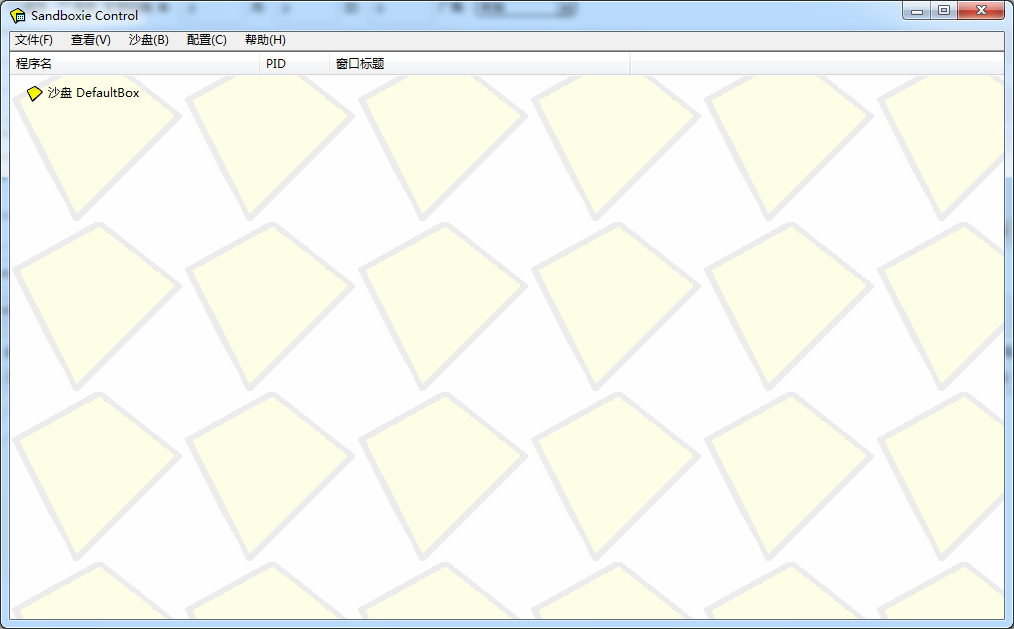Viewport: 1014px width, 629px height.
Task: Minimize the Sandboxie Control window
Action: [x=916, y=10]
